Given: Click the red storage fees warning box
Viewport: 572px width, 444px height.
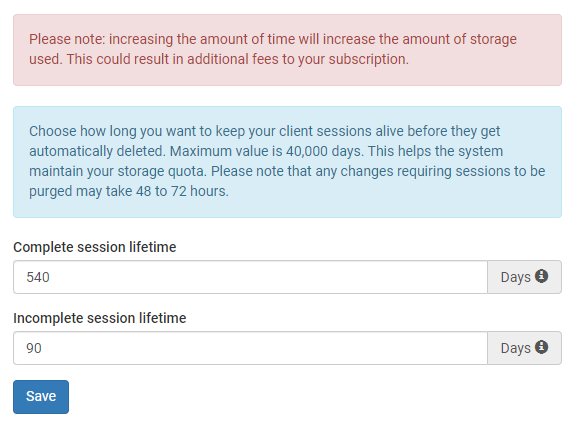Looking at the screenshot, I should pos(287,50).
